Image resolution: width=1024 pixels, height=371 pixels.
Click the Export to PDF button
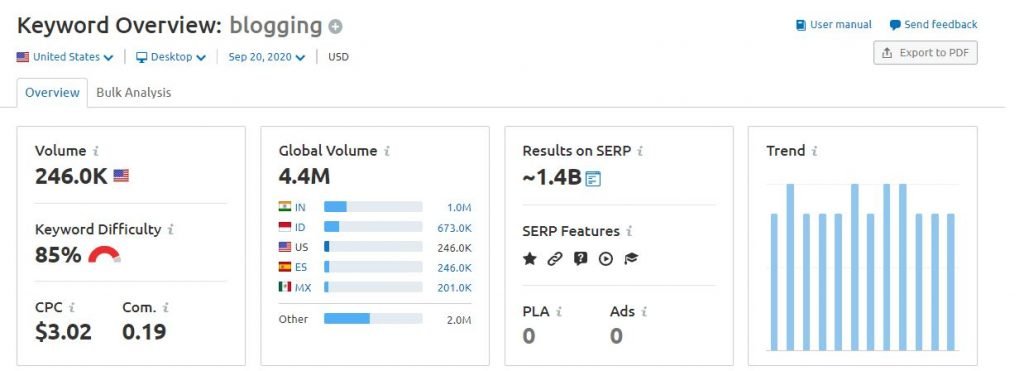coord(925,53)
